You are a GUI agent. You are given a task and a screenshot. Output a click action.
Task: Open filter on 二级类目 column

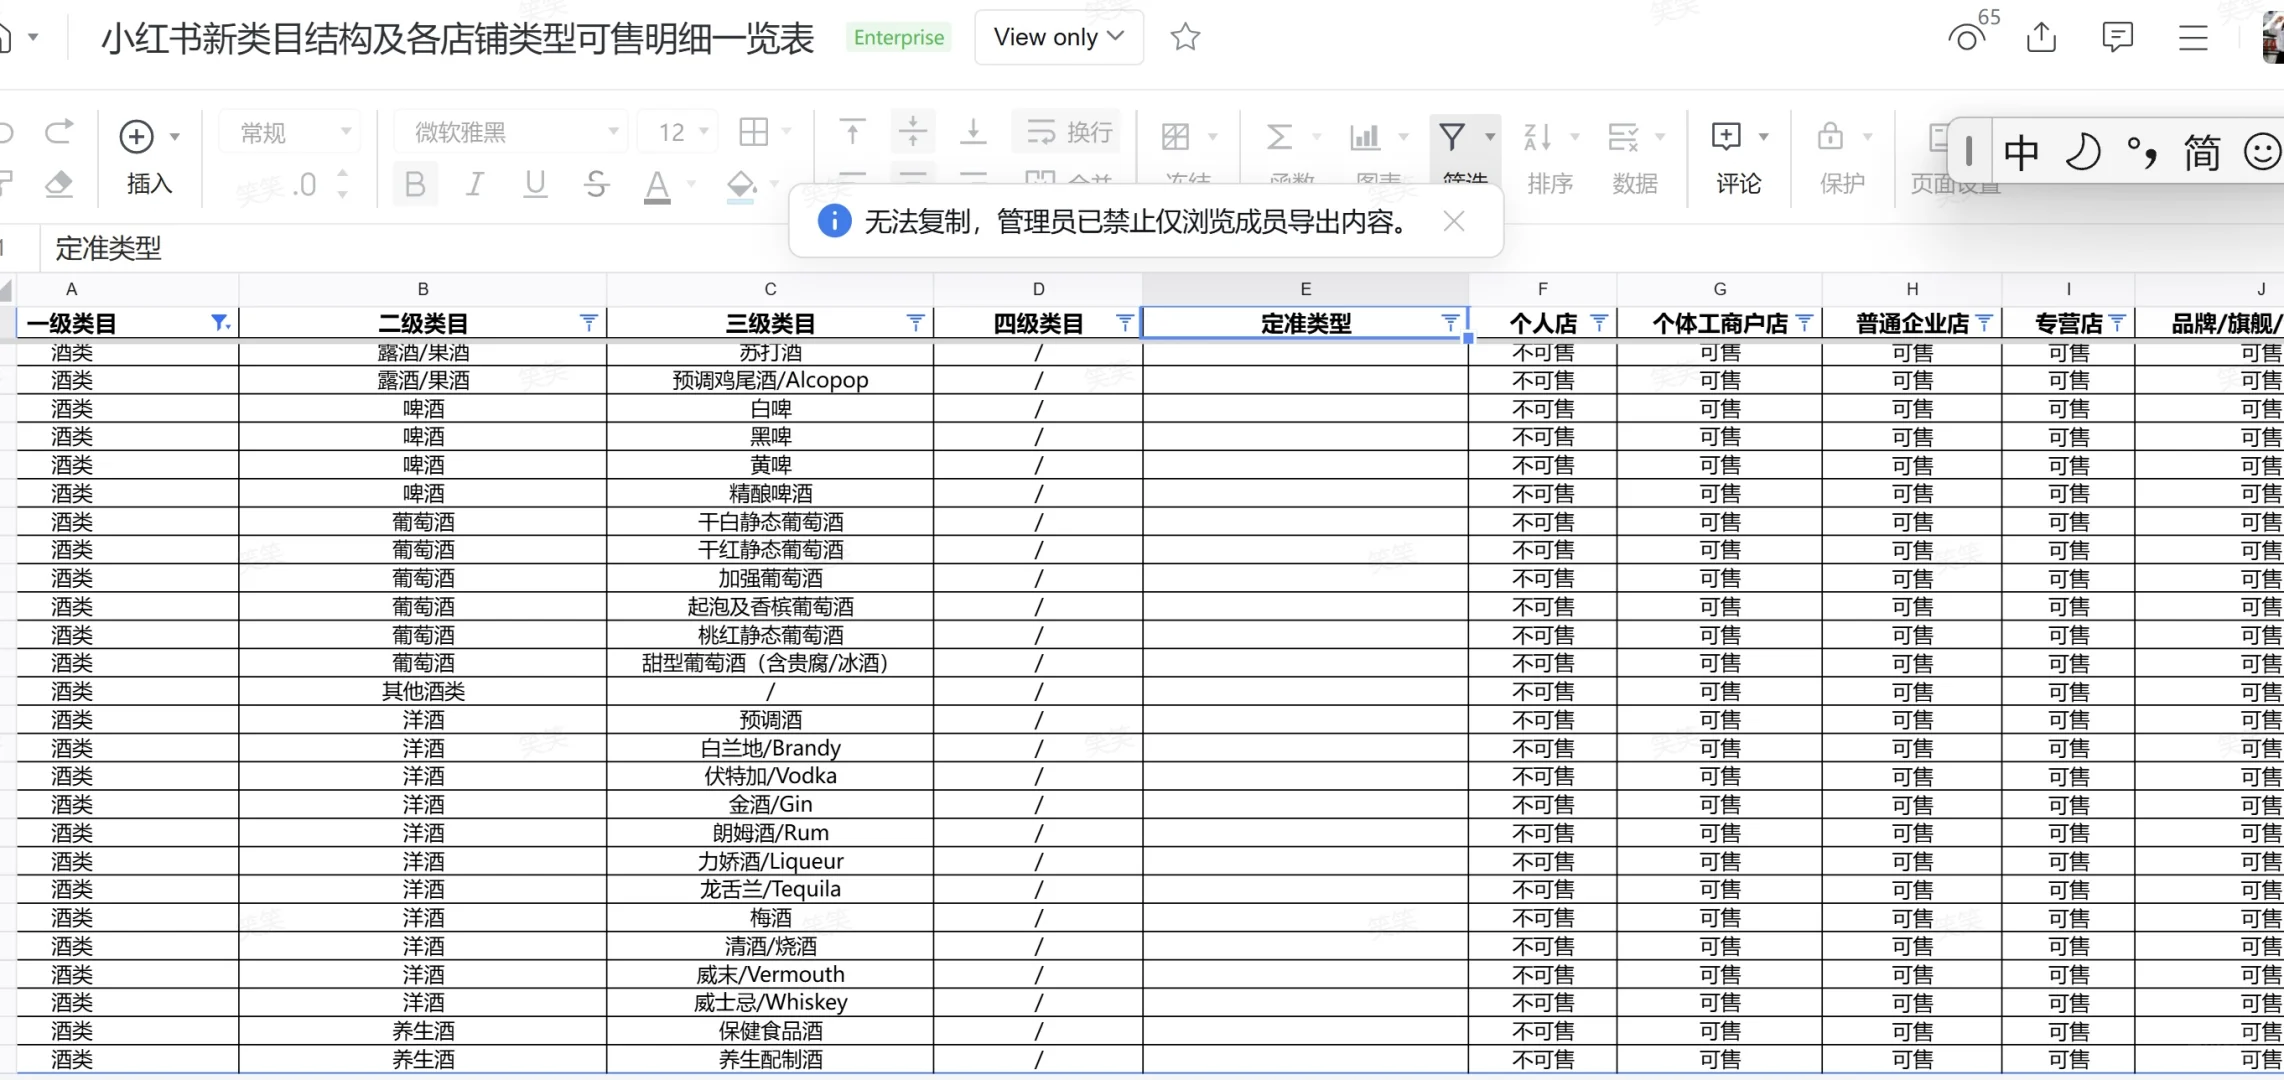pos(588,322)
